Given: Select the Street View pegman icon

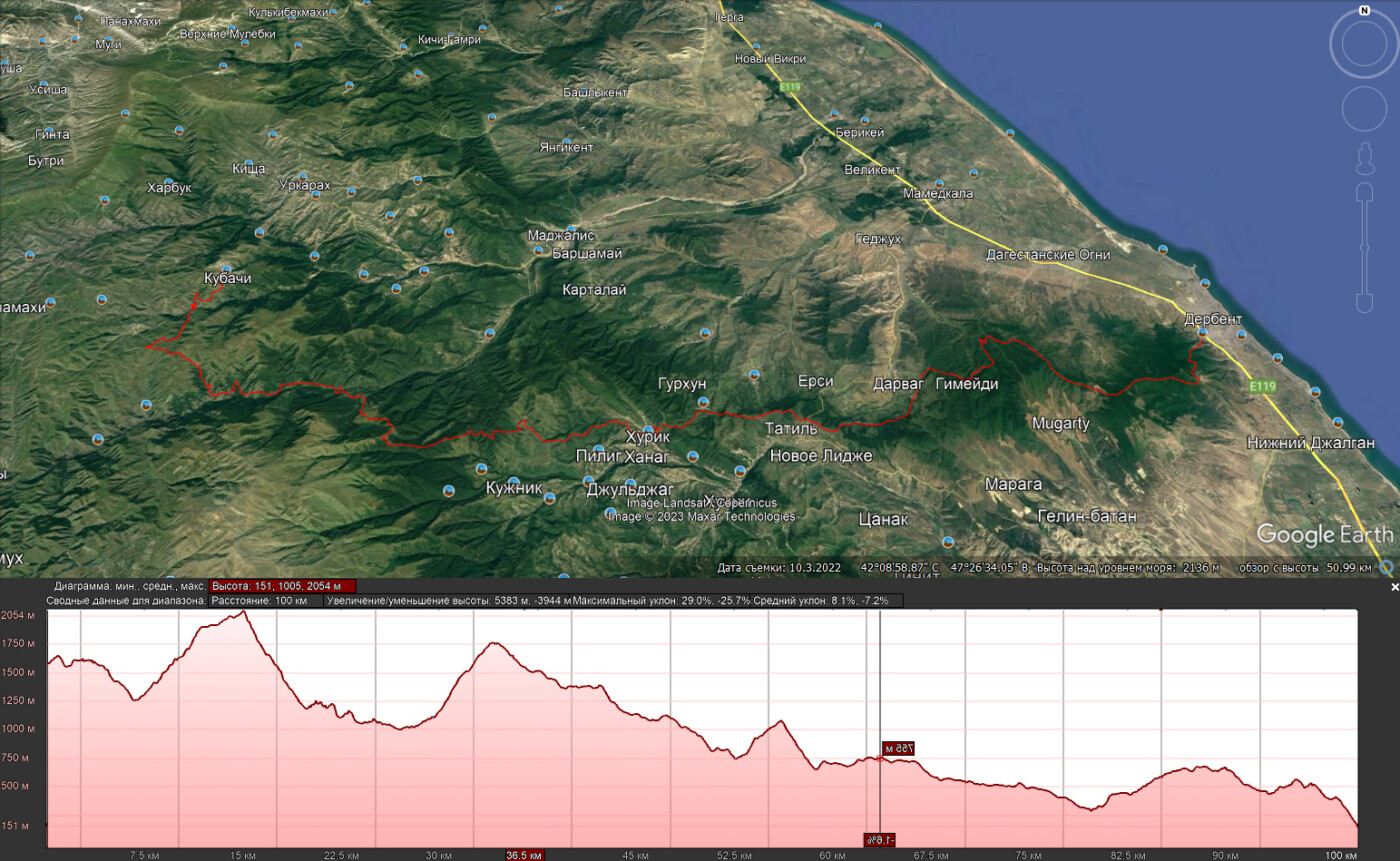Looking at the screenshot, I should point(1364,158).
